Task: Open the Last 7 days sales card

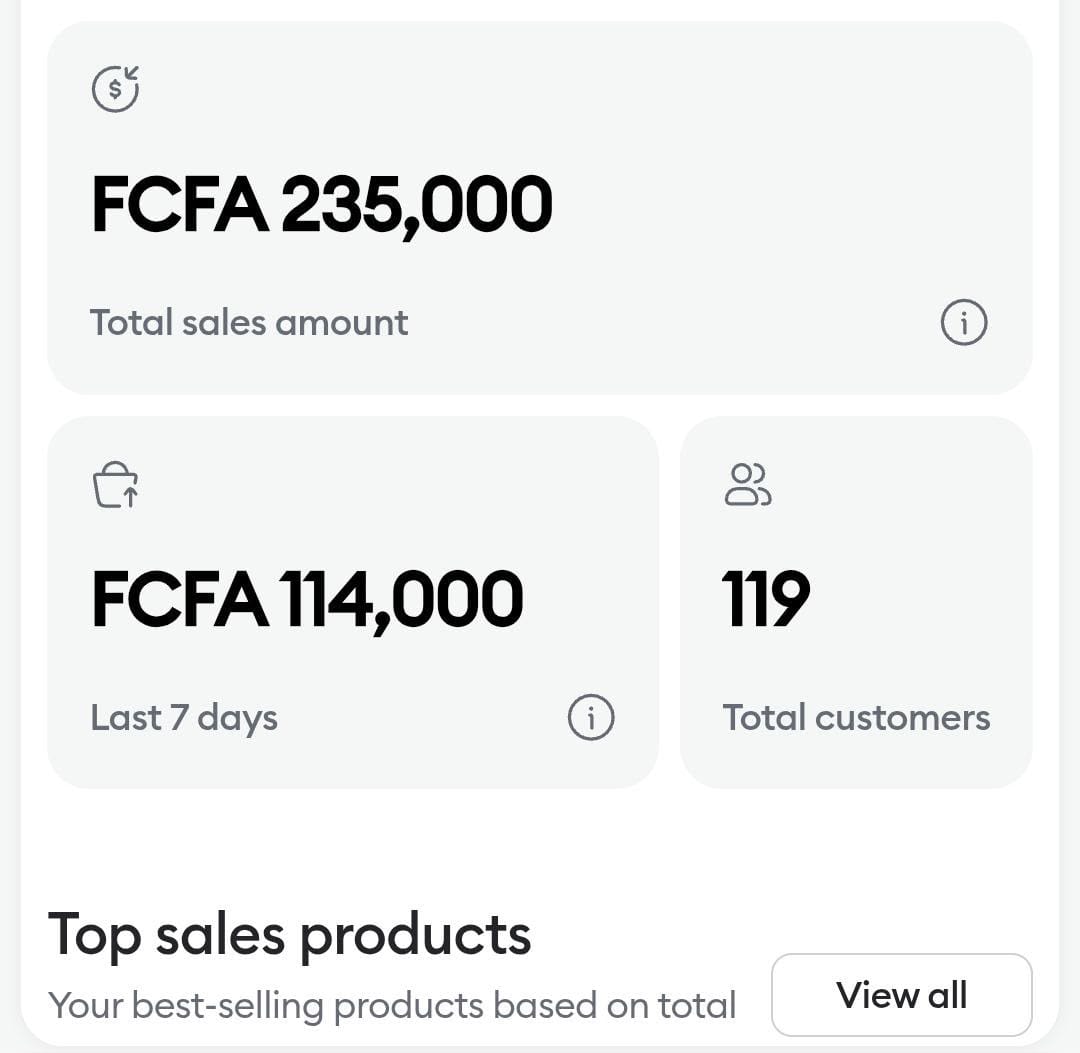Action: click(353, 603)
